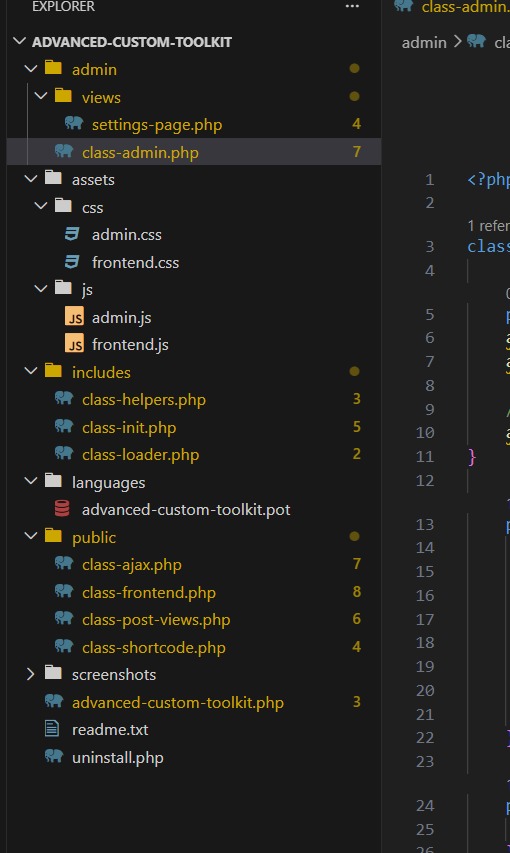
Task: Open readme.txt file
Action: click(x=110, y=730)
